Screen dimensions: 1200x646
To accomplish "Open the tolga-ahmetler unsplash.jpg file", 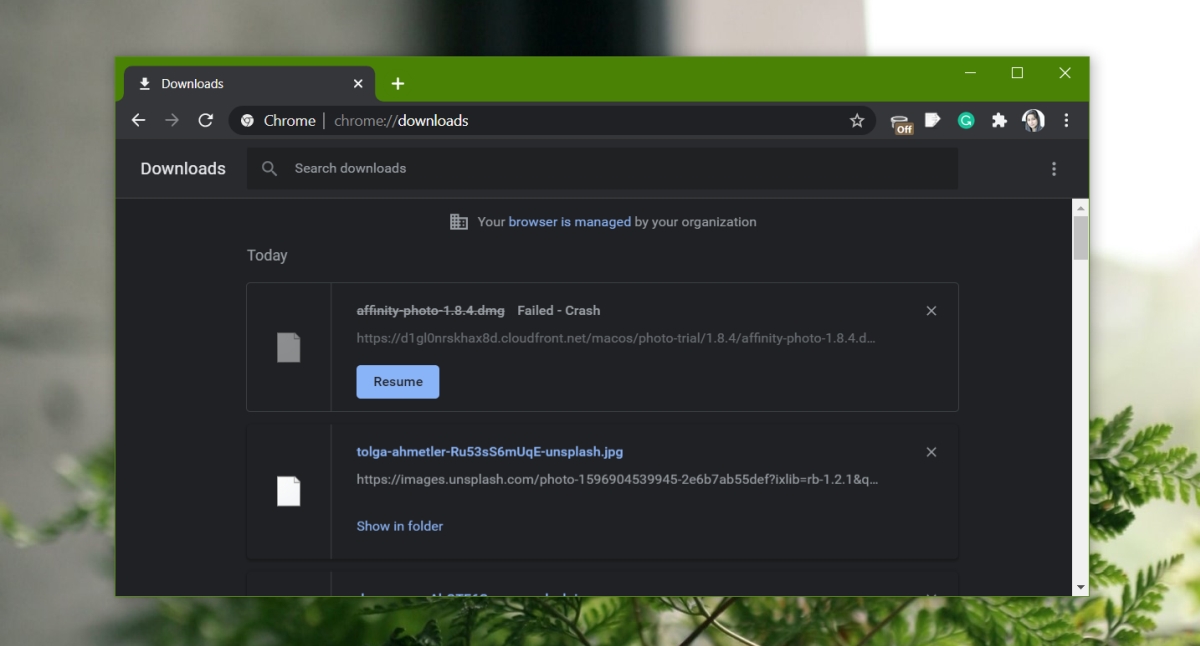I will pos(490,452).
